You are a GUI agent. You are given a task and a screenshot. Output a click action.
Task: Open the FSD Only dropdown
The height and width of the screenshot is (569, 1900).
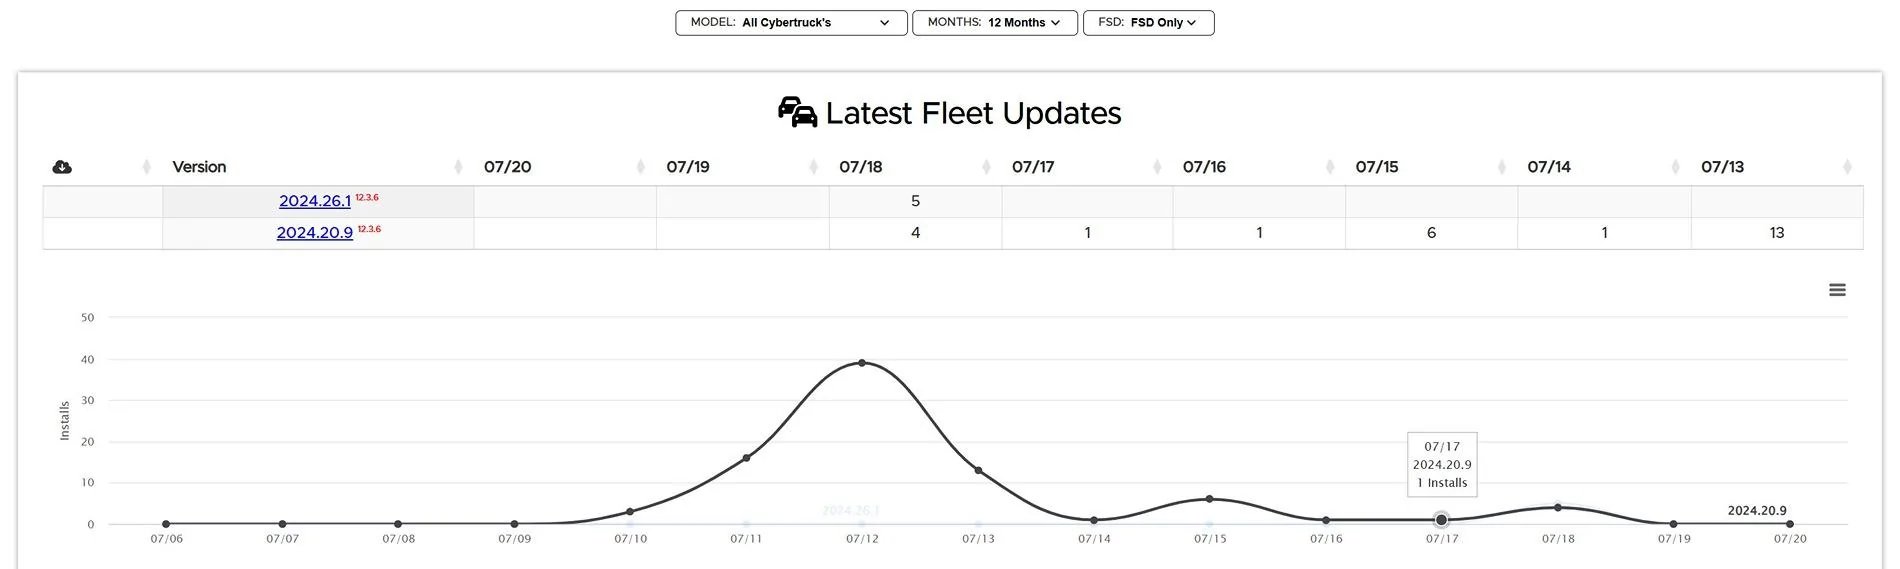coord(1148,22)
